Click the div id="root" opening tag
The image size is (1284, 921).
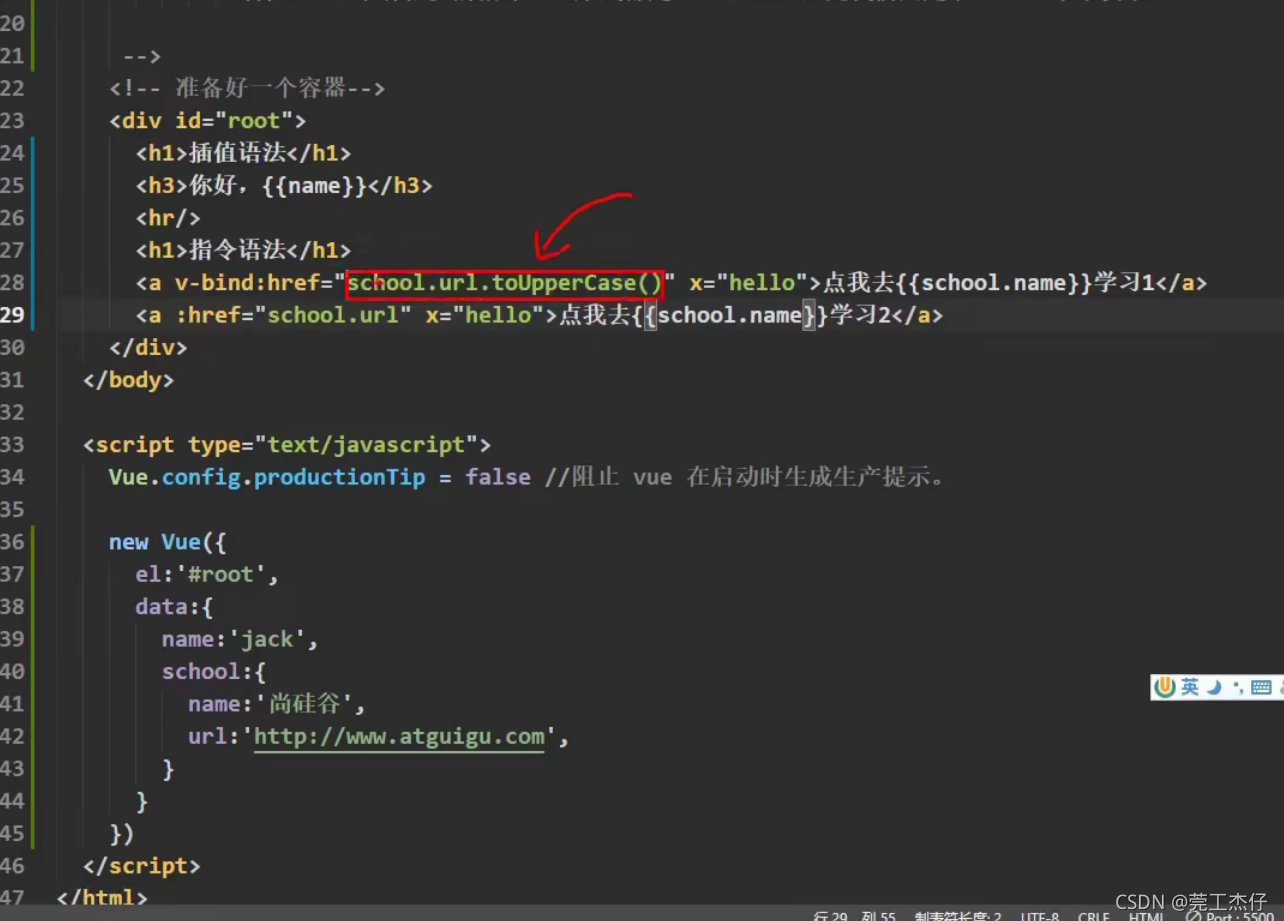point(207,121)
